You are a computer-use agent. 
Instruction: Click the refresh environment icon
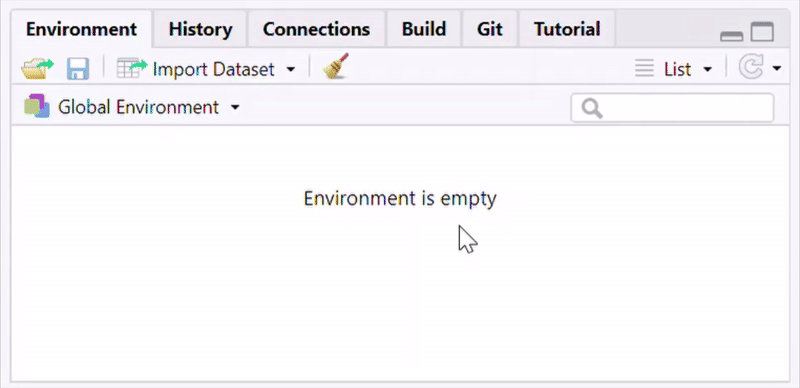751,67
